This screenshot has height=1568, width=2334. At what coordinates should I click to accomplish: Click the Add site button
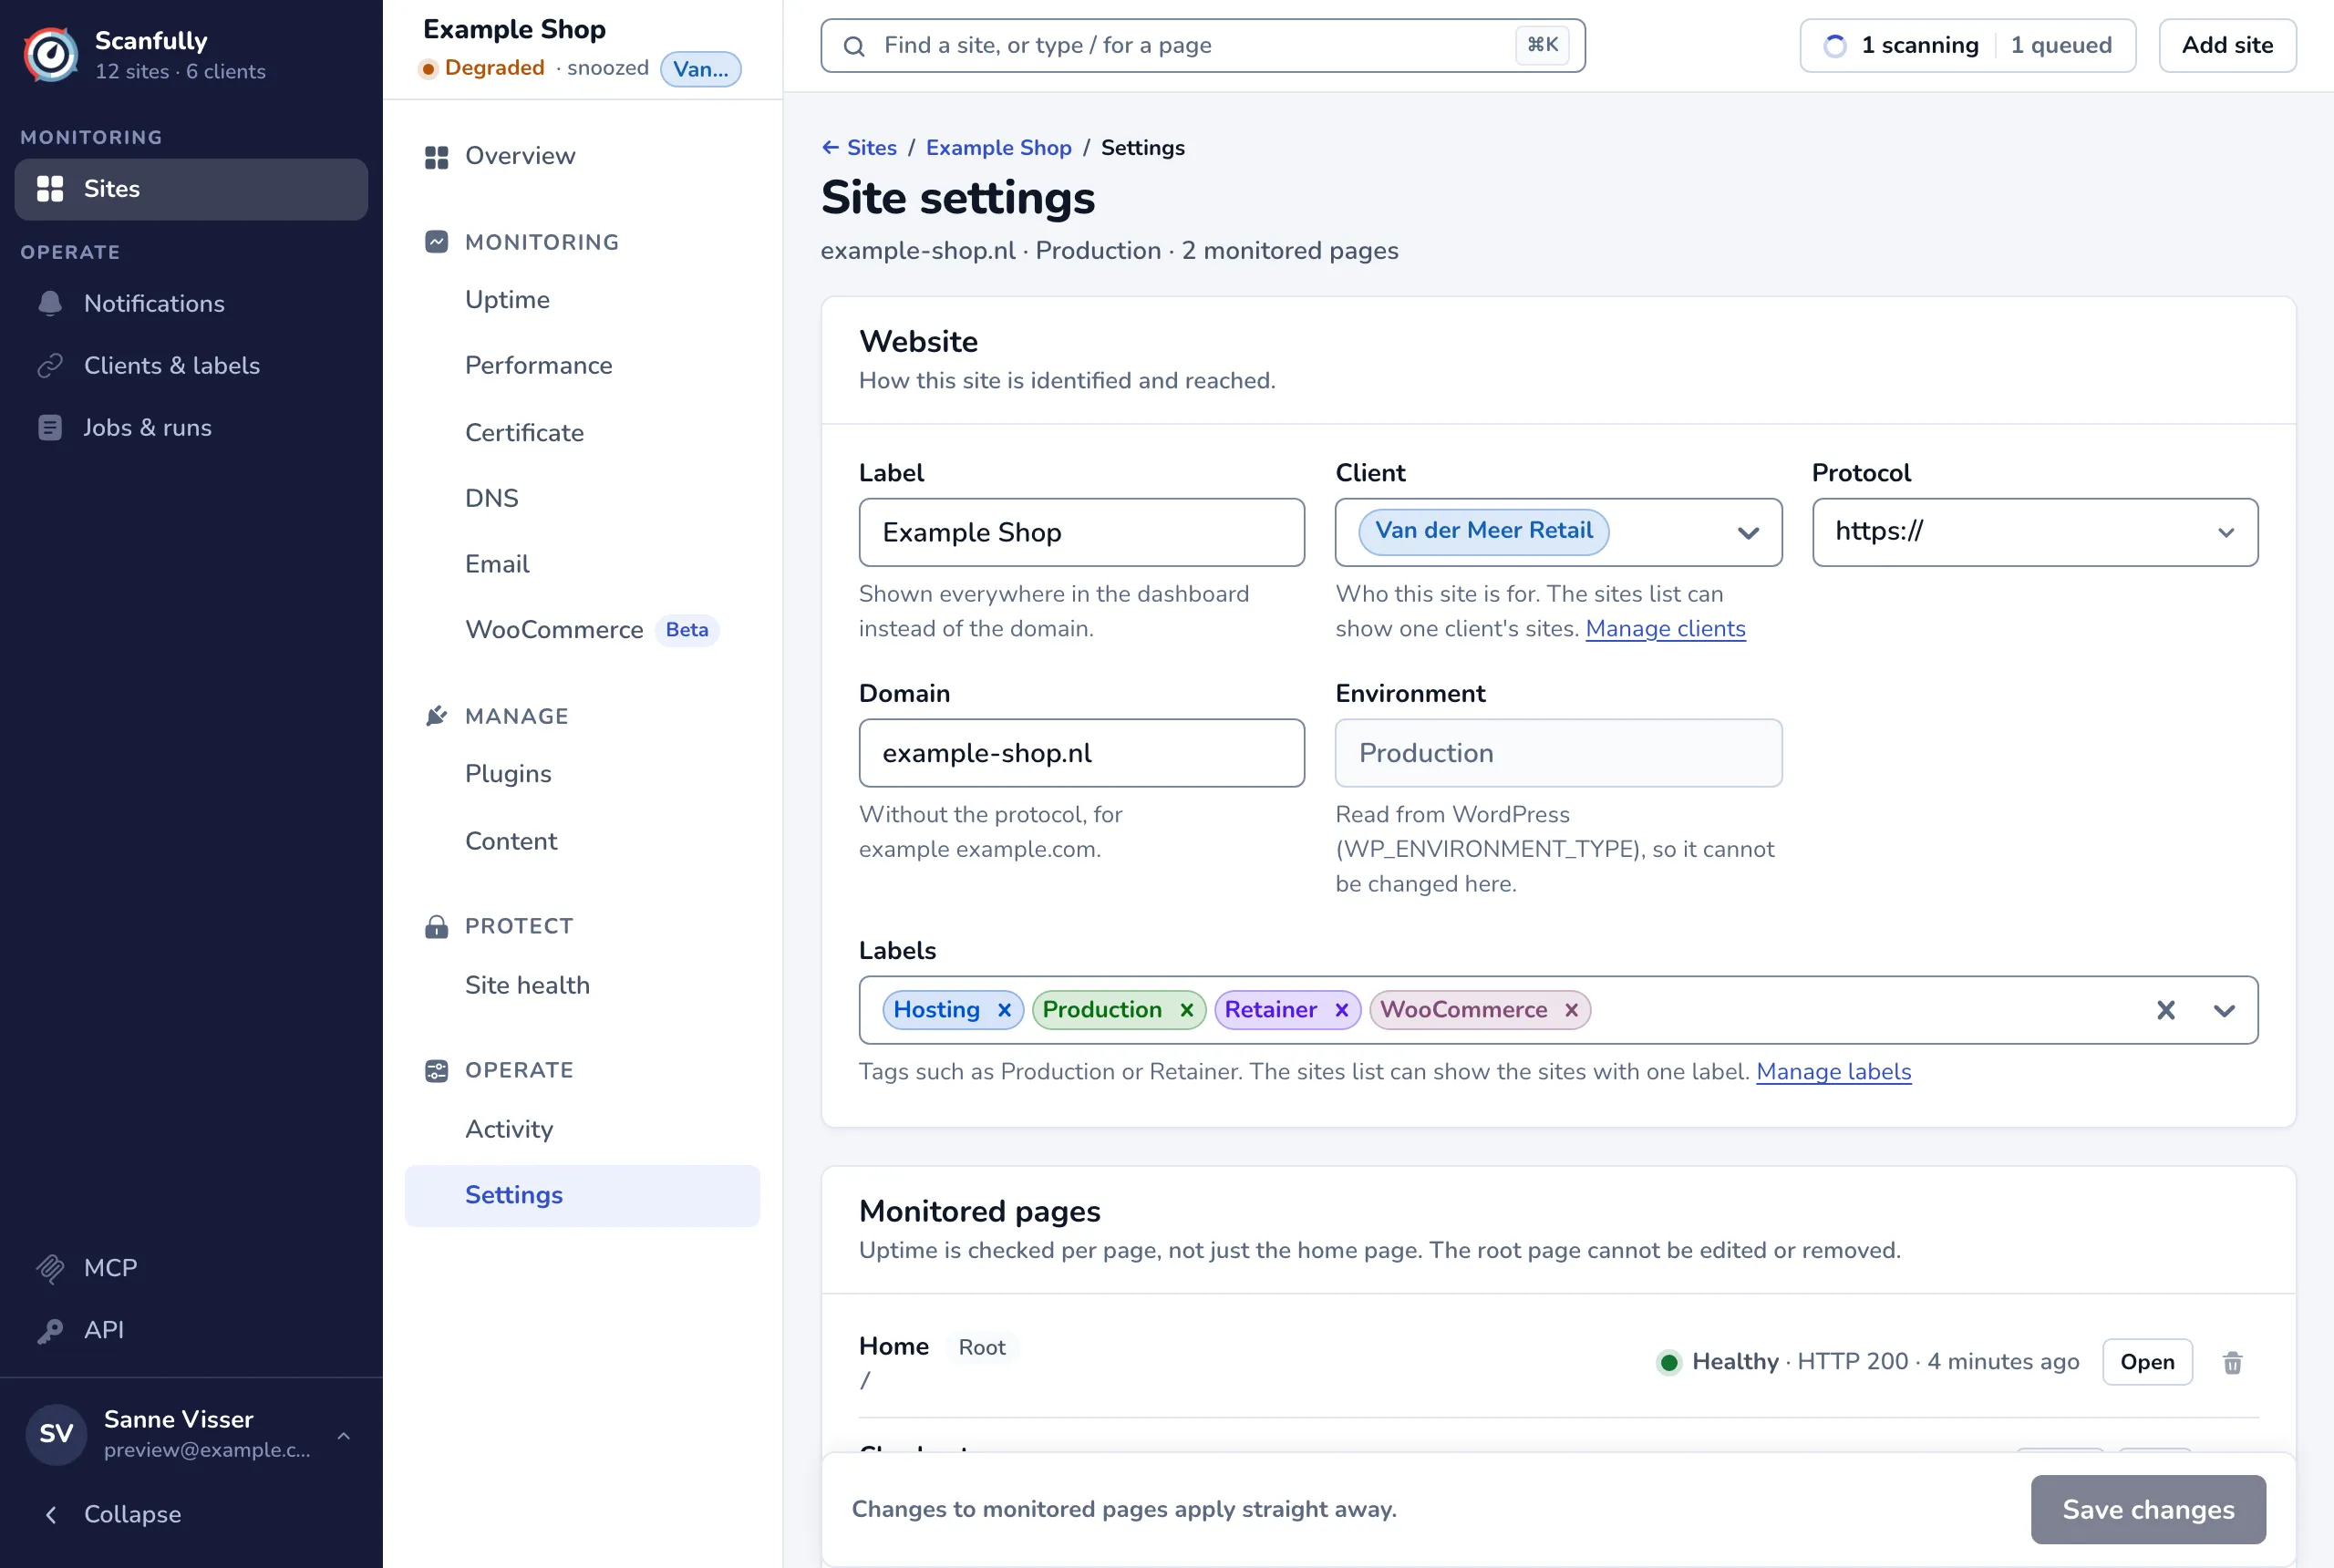2227,46
